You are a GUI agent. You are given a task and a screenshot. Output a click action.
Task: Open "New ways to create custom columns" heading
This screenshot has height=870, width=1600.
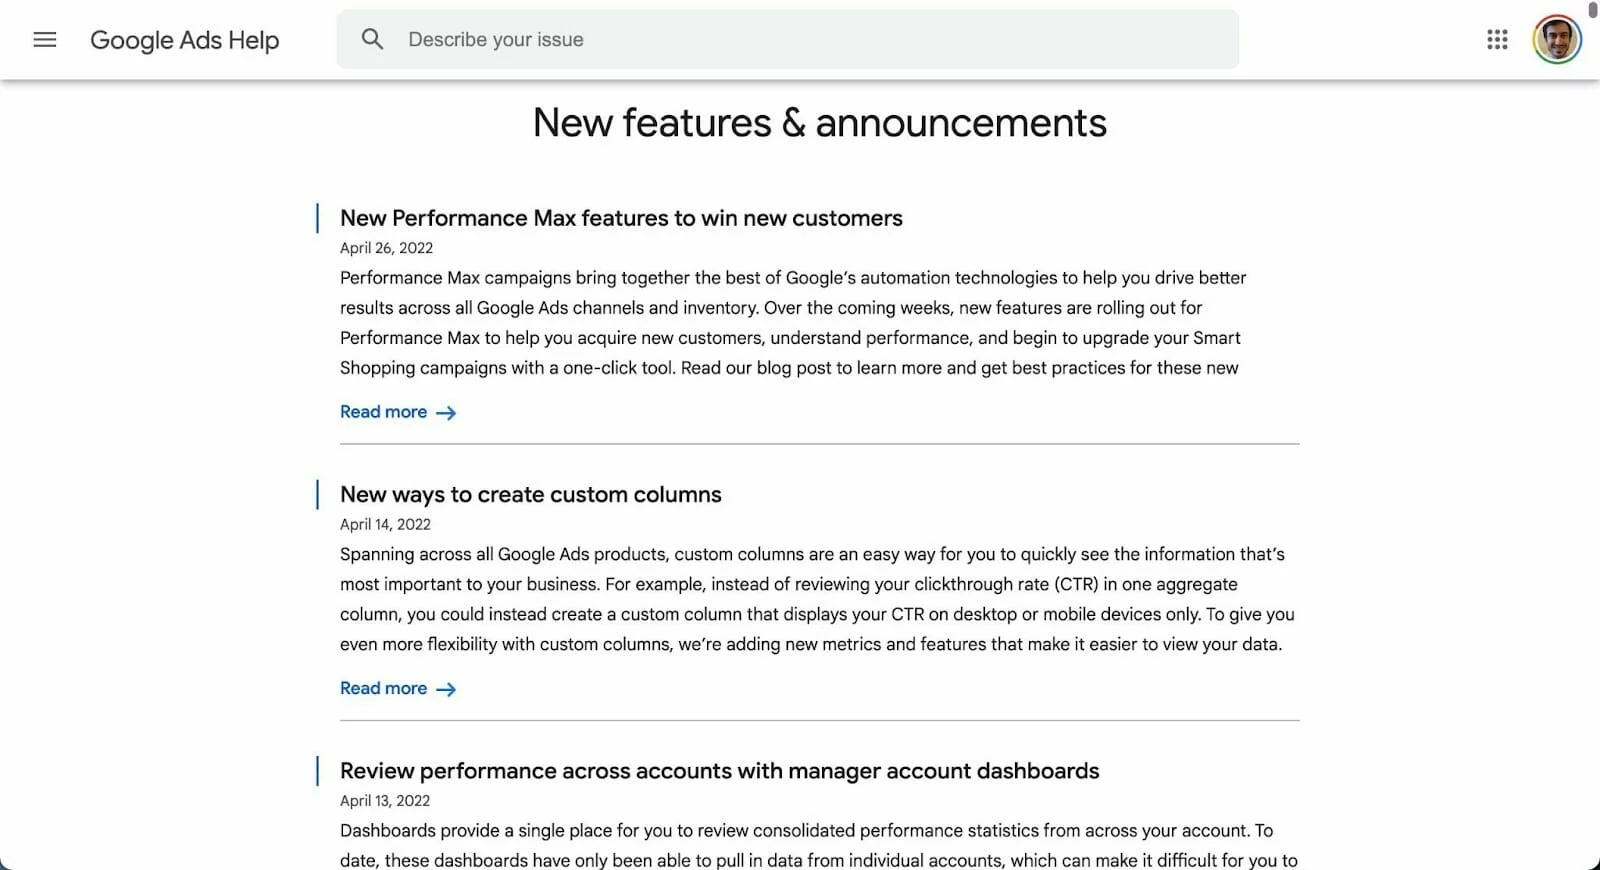tap(530, 494)
